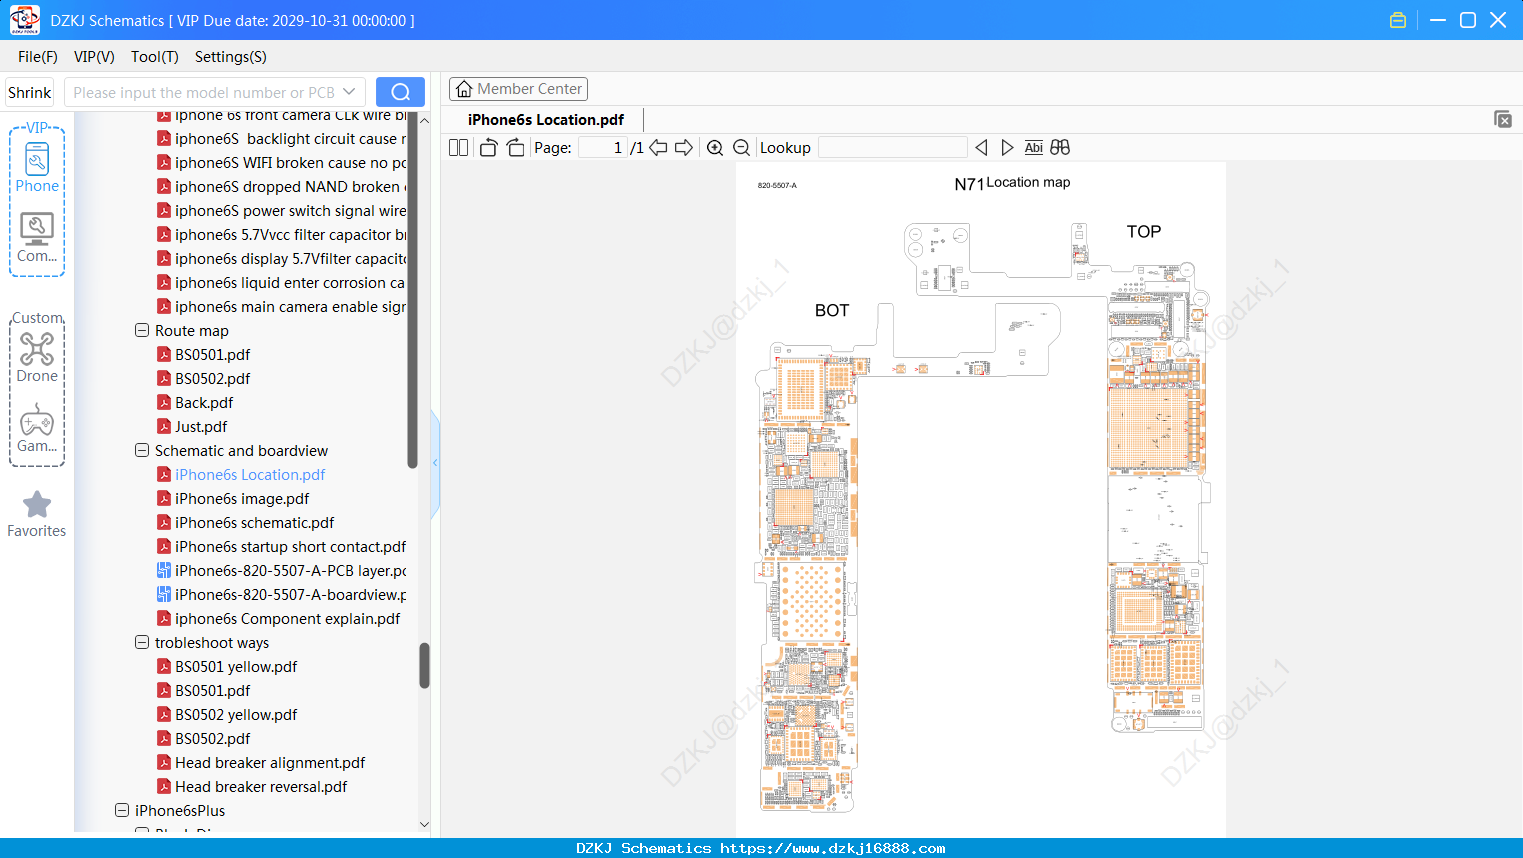Toggle the two-page view layout icon
Image resolution: width=1523 pixels, height=858 pixels.
[x=458, y=148]
